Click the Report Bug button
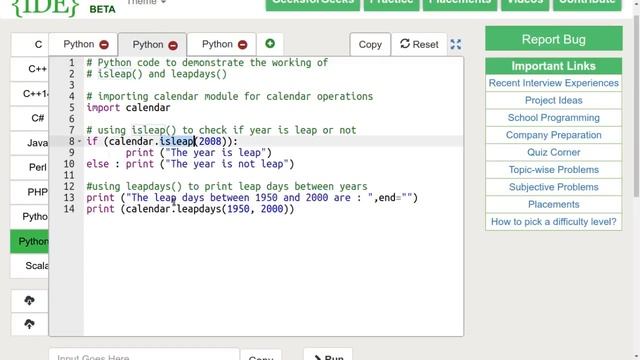This screenshot has height=360, width=640. click(x=553, y=39)
